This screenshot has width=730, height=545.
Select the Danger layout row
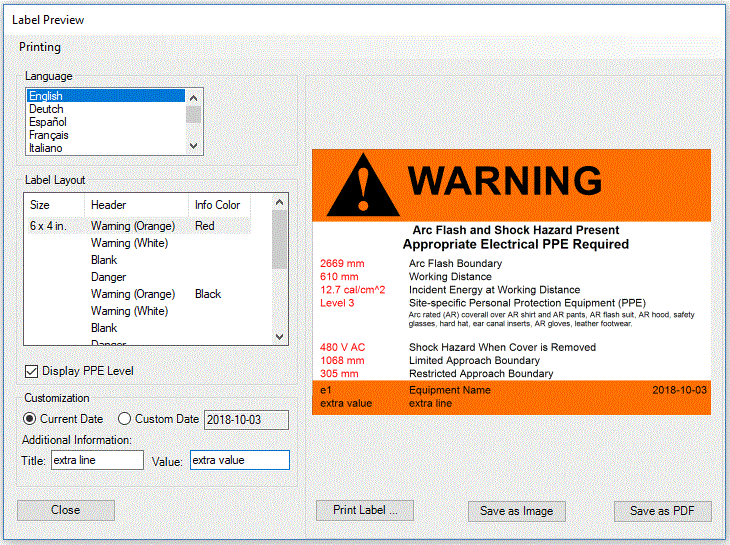point(108,277)
